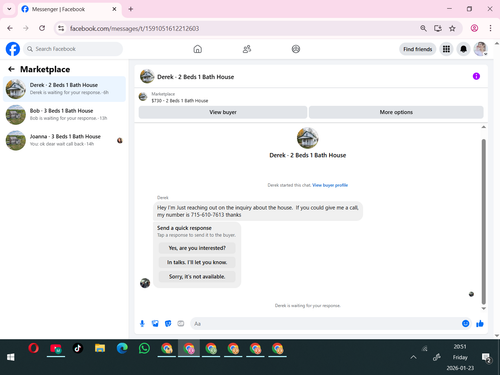Open Bob's 3 Beds 1 Bath House conversation
500x375 pixels.
click(64, 114)
